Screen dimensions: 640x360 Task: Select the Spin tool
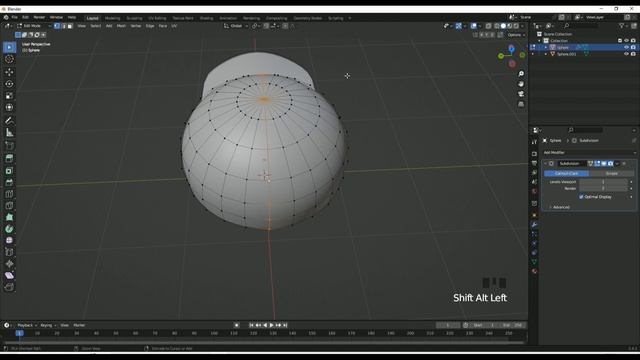click(x=9, y=229)
